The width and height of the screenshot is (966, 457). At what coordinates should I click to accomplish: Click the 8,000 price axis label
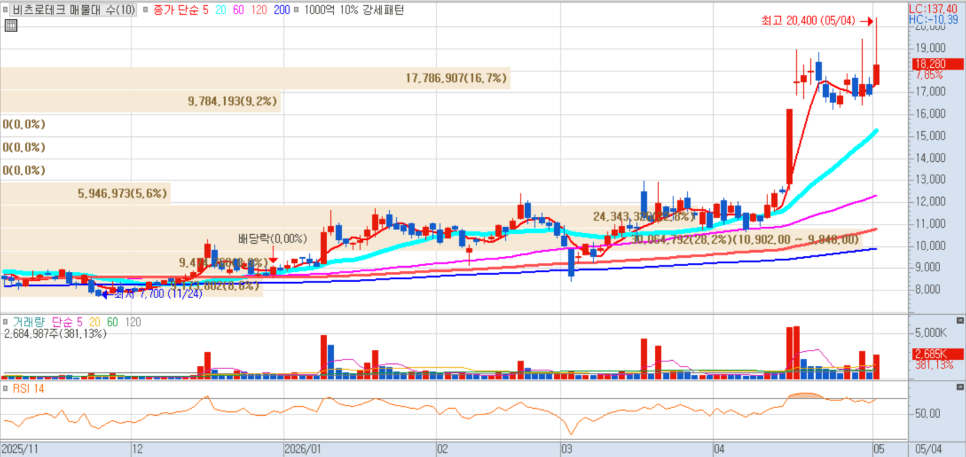click(x=928, y=289)
